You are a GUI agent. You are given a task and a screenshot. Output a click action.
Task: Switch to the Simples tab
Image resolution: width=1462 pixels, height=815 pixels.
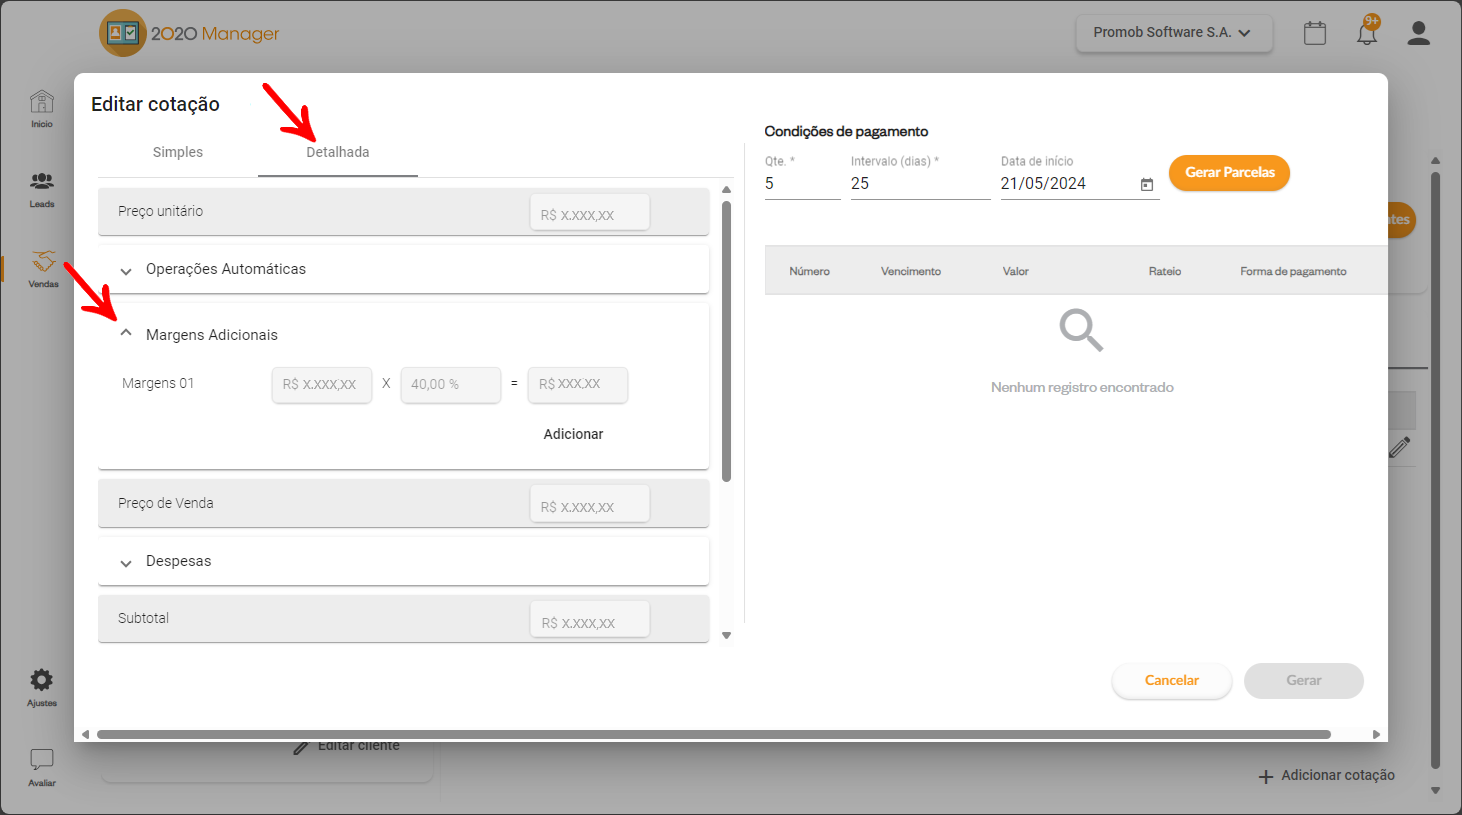pos(178,153)
